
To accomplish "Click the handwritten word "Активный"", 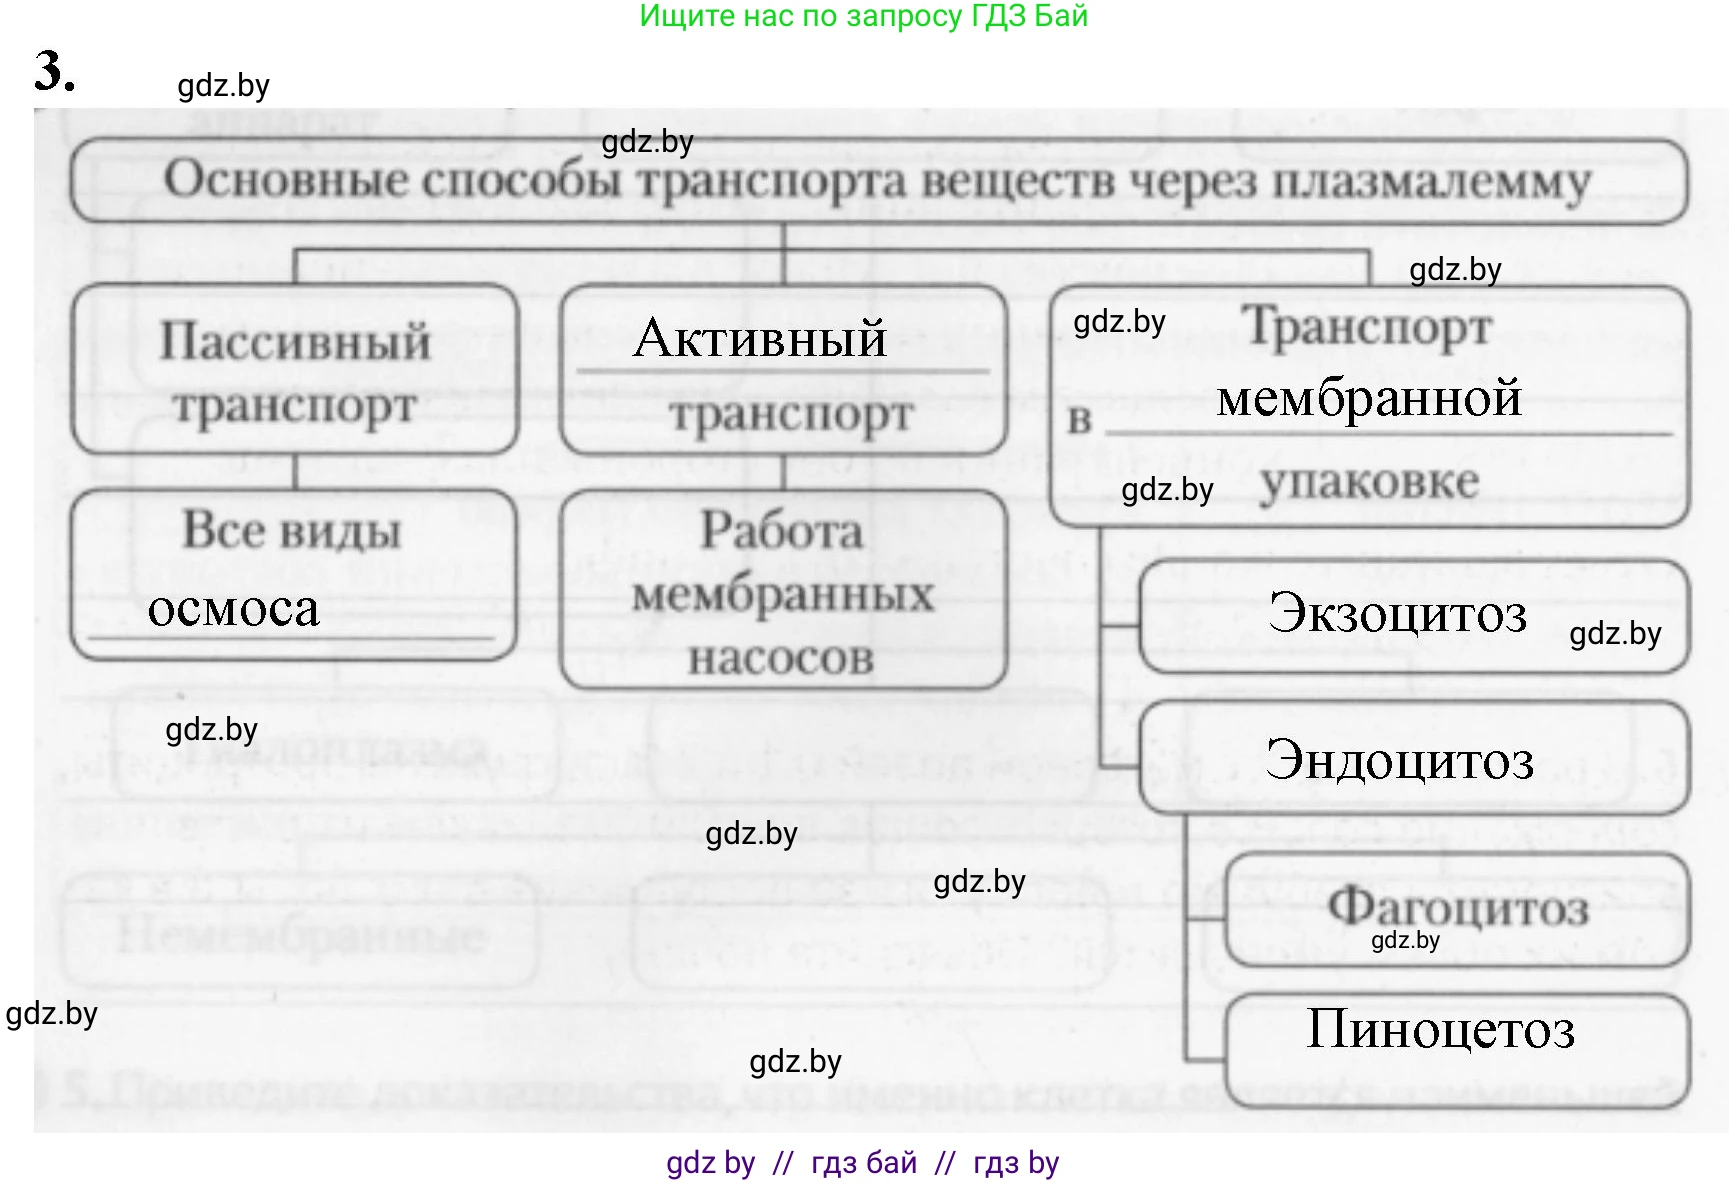I will click(760, 338).
